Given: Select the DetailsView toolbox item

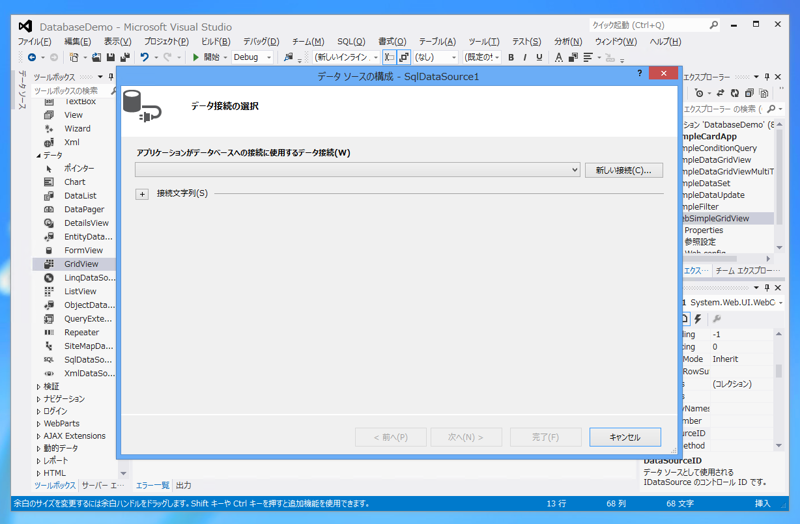Looking at the screenshot, I should tap(74, 223).
